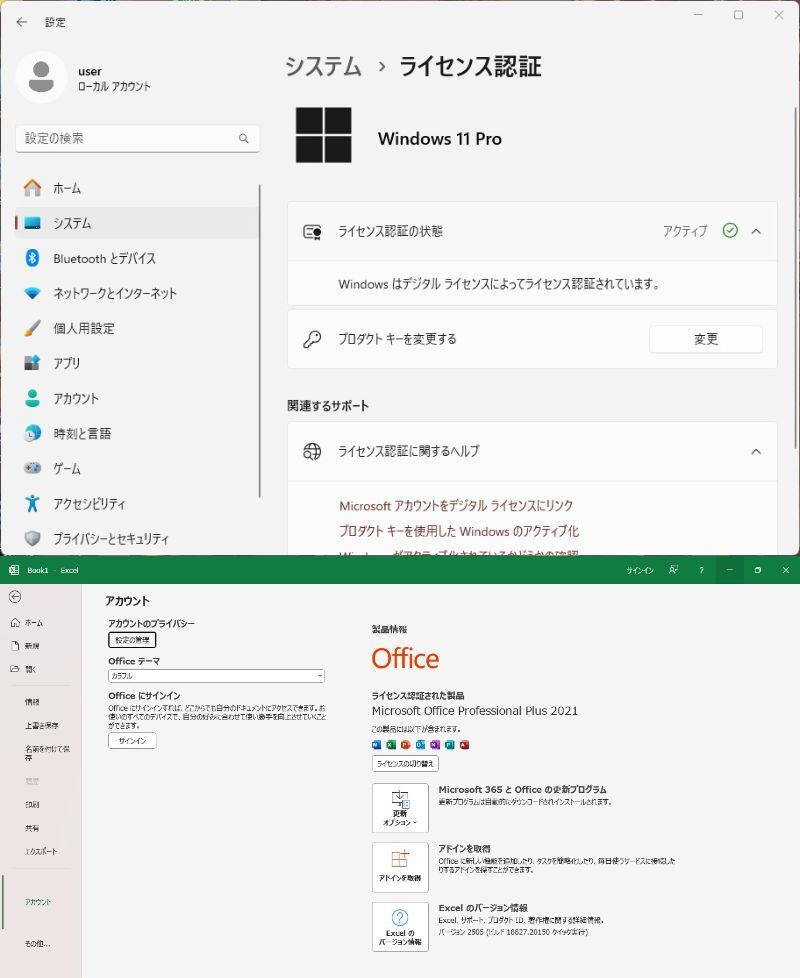Click the Publisher icon under included products
The image size is (800, 978).
tap(450, 745)
